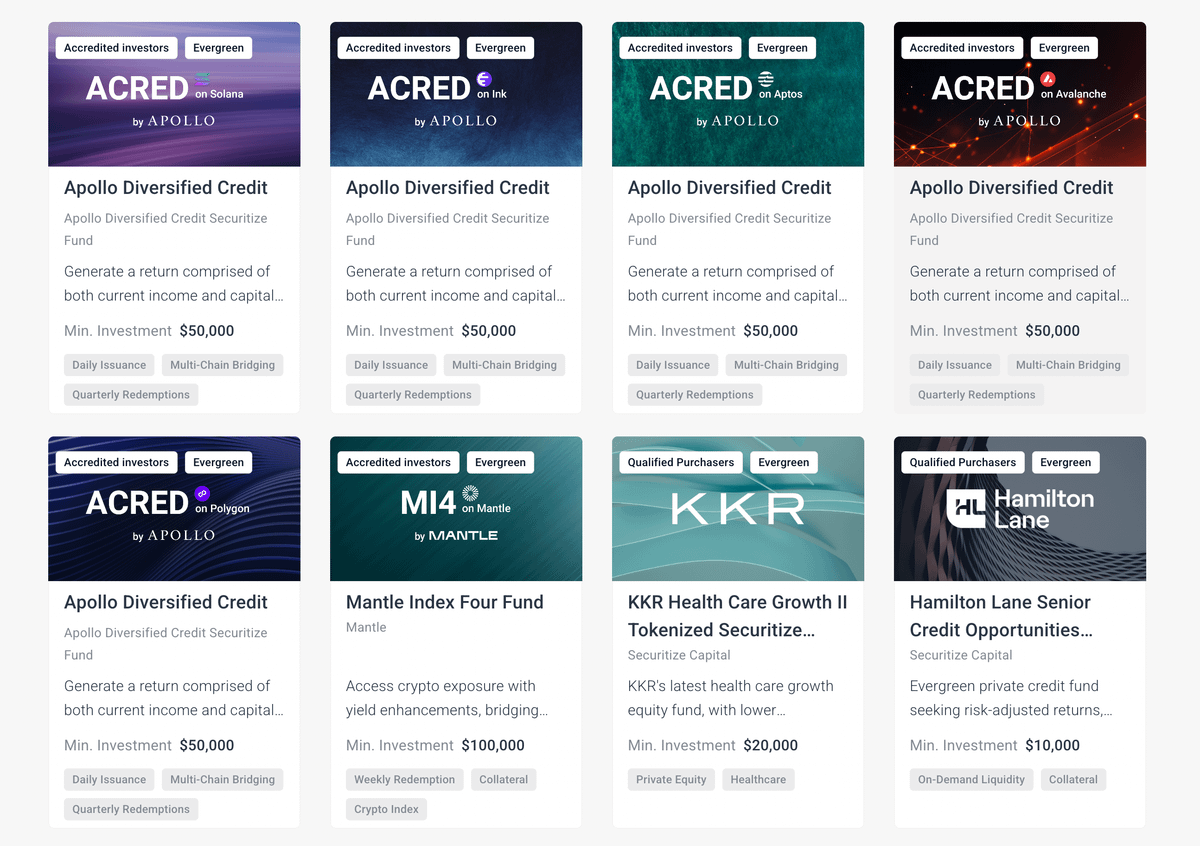This screenshot has height=846, width=1200.
Task: Open Apollo Diversified Credit title on Aptos card
Action: click(730, 188)
